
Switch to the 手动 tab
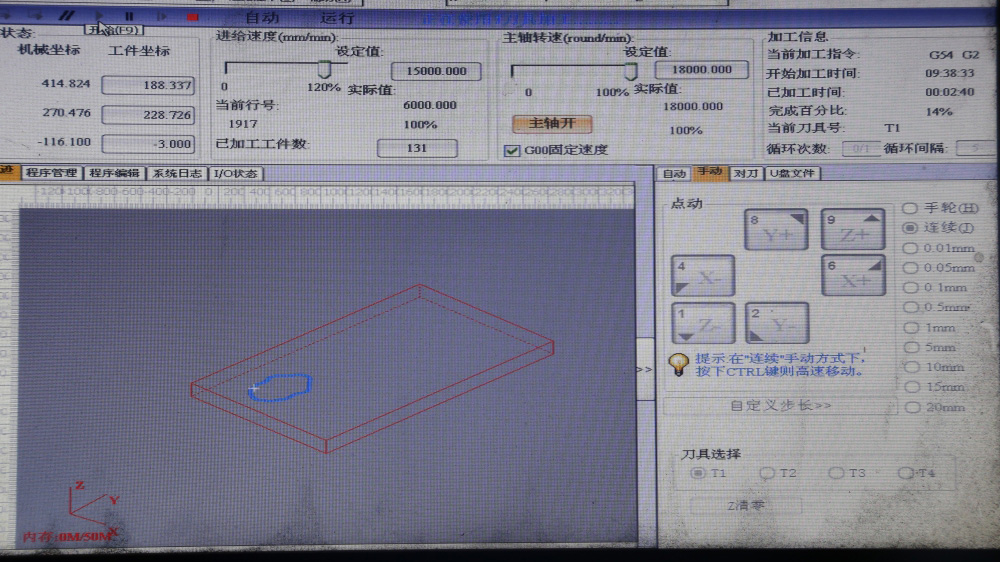(710, 172)
